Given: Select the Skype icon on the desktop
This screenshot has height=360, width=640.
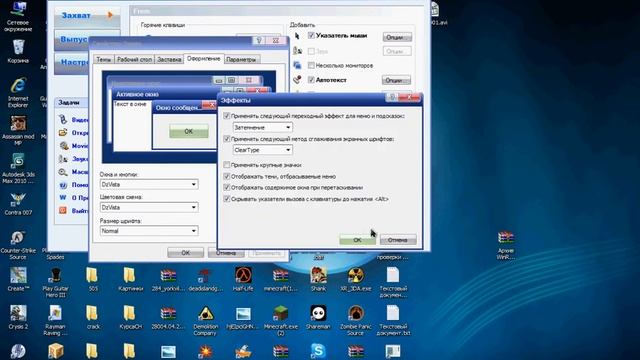Looking at the screenshot, I should [318, 351].
